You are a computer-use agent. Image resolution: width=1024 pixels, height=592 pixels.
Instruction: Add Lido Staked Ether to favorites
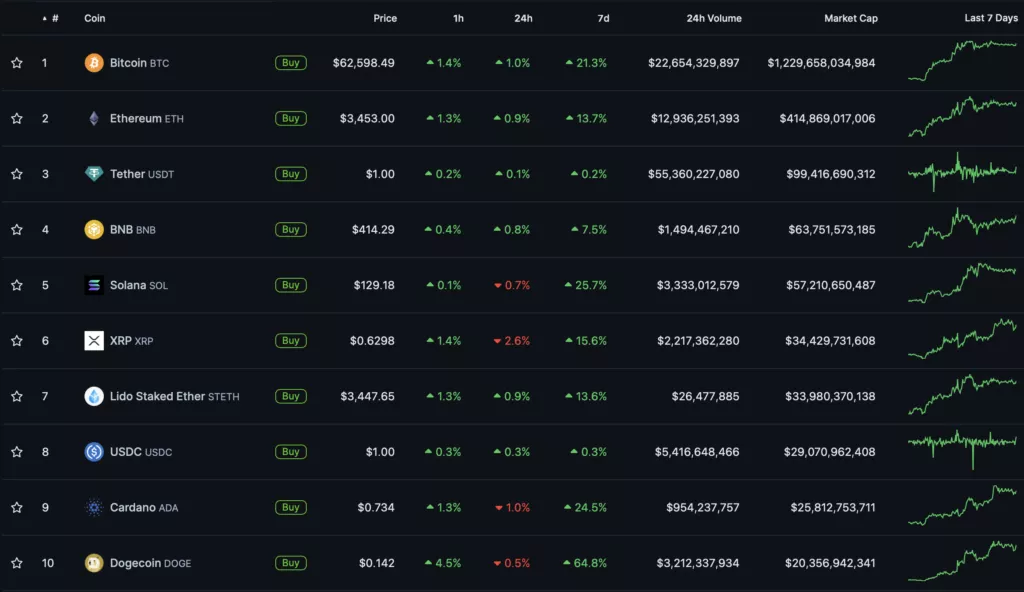(17, 396)
